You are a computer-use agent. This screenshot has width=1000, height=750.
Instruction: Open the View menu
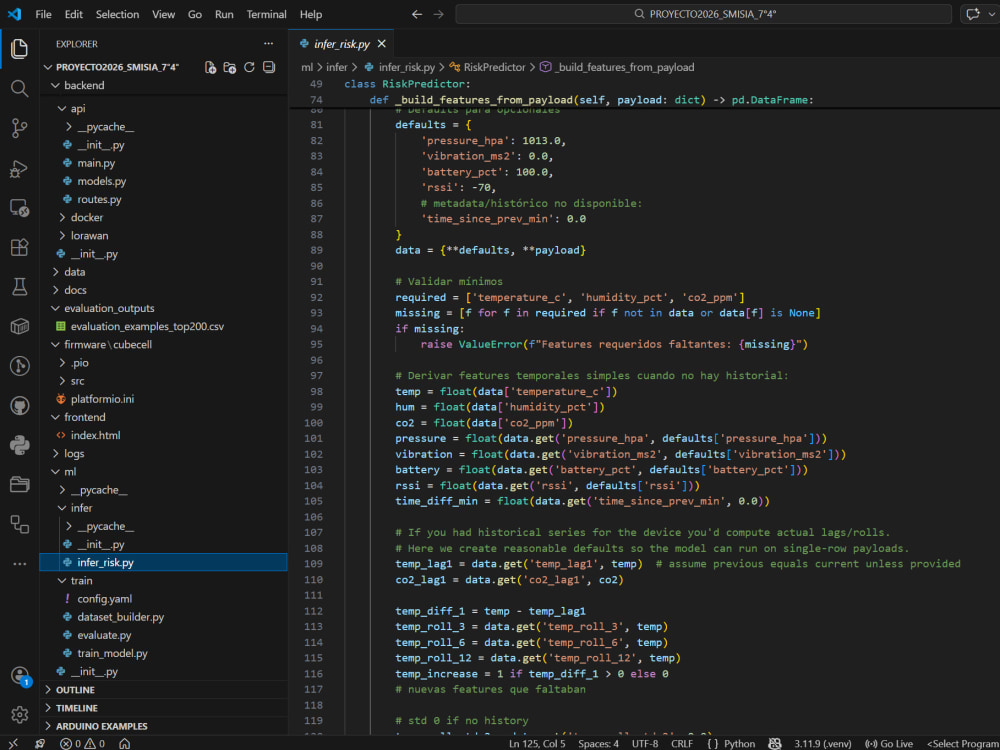coord(163,14)
